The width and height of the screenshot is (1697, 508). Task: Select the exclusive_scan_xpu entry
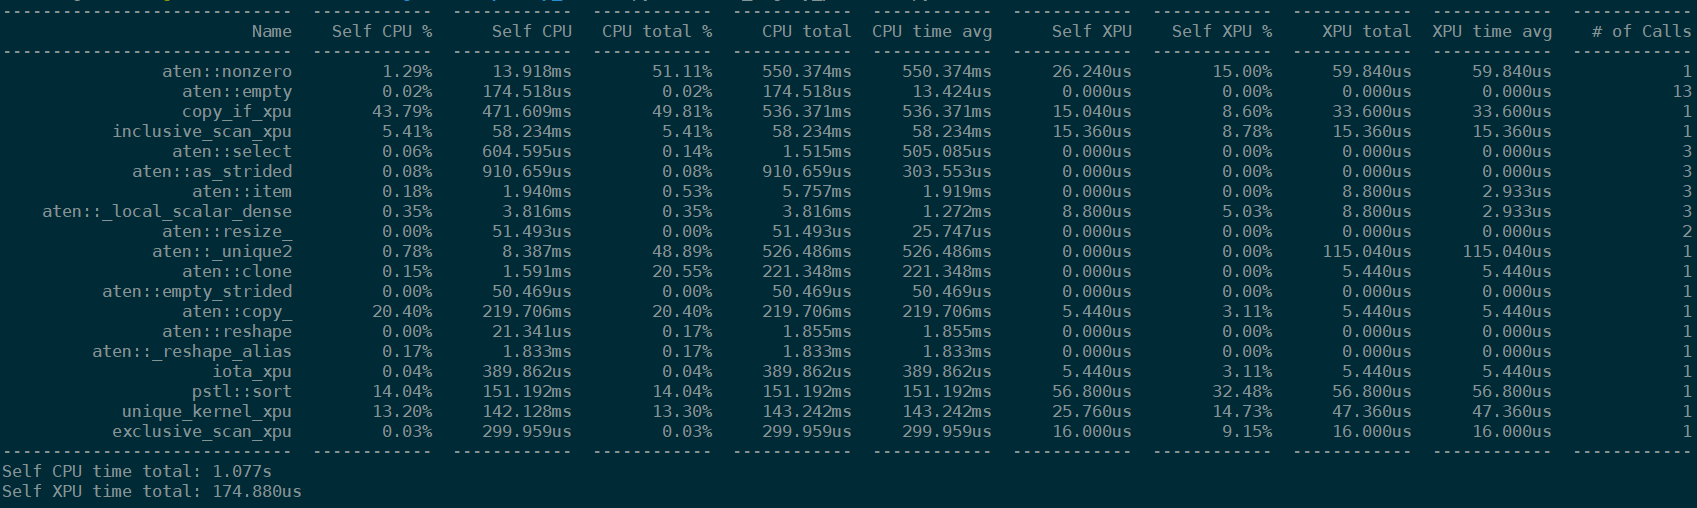(202, 431)
